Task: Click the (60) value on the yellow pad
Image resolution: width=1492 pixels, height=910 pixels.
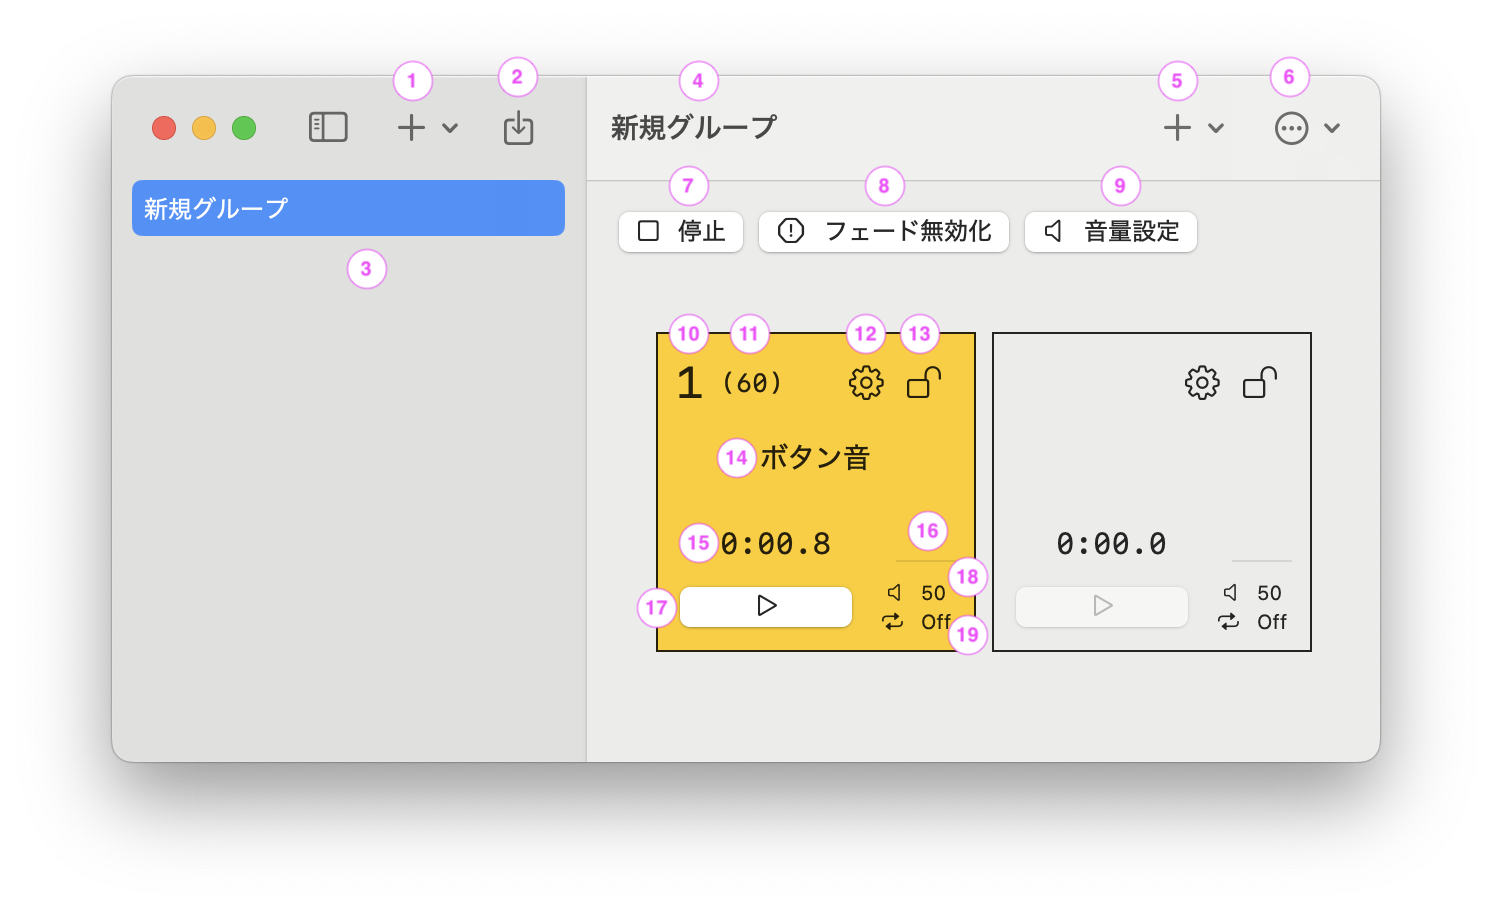Action: coord(752,383)
